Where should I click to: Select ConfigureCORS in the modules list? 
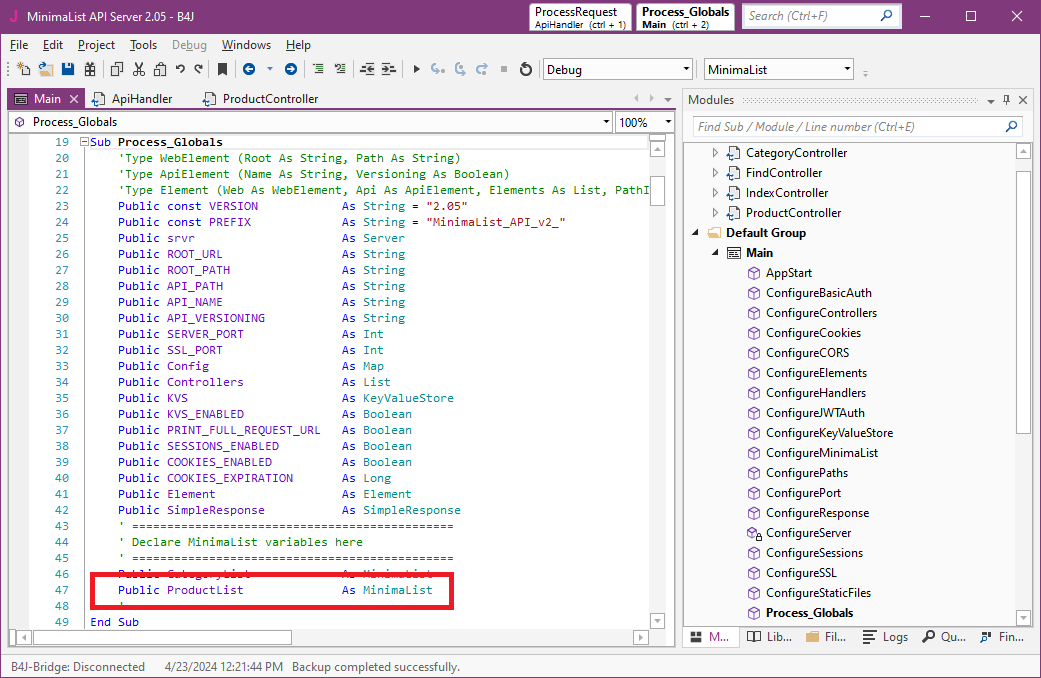807,353
